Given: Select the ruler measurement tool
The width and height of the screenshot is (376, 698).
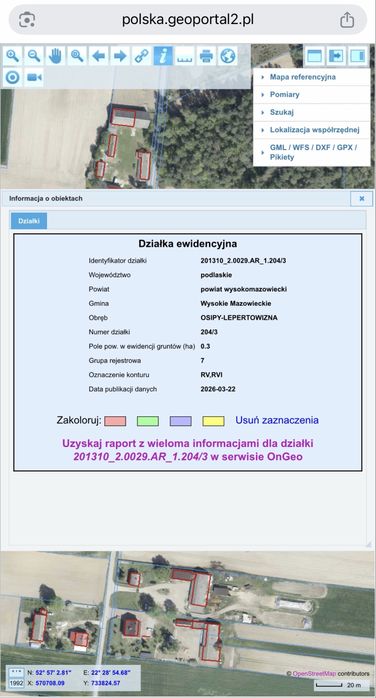Looking at the screenshot, I should click(184, 56).
